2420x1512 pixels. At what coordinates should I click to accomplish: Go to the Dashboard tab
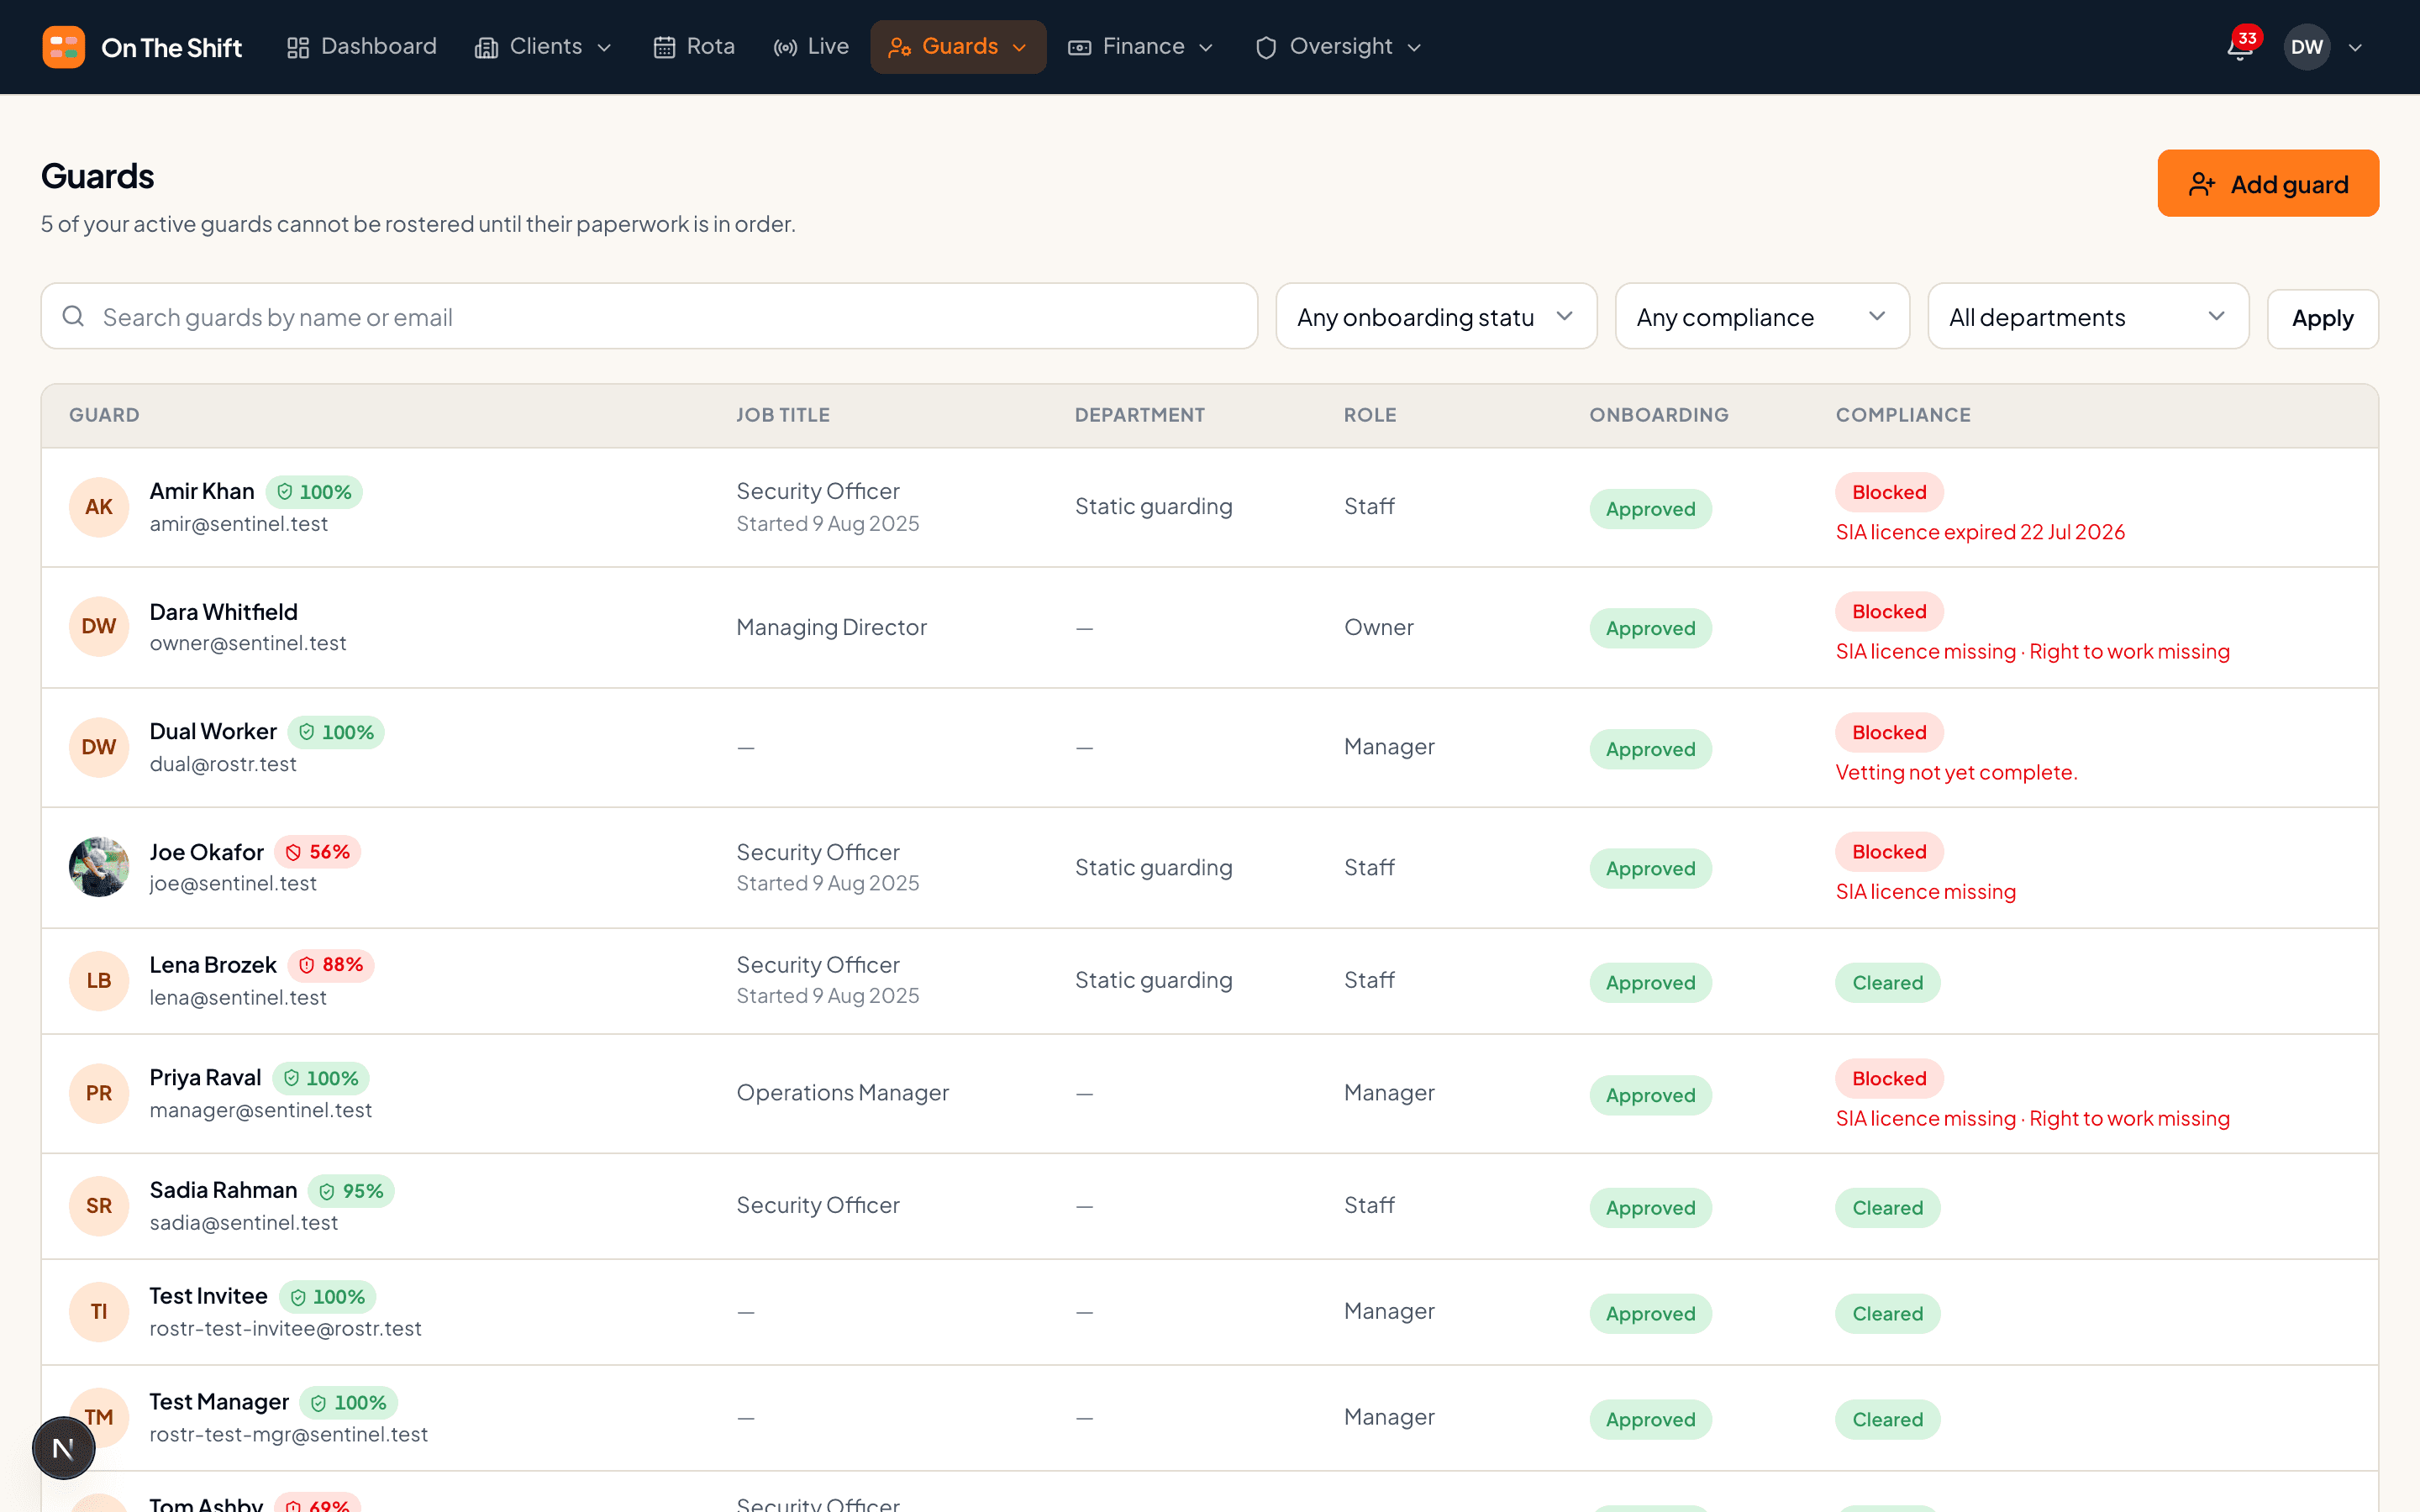pyautogui.click(x=362, y=47)
